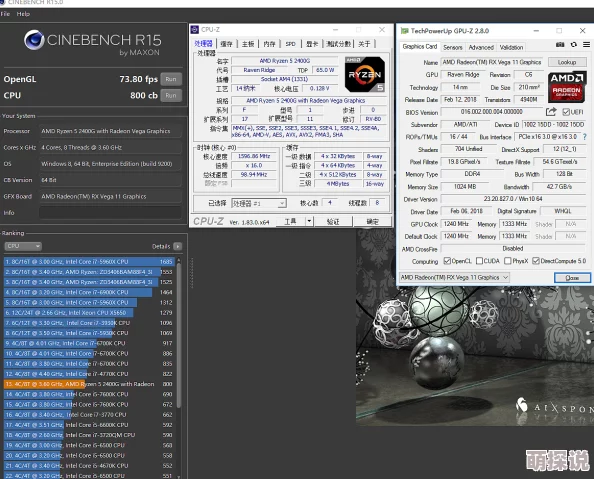Click the Bus Interface question mark

point(585,137)
